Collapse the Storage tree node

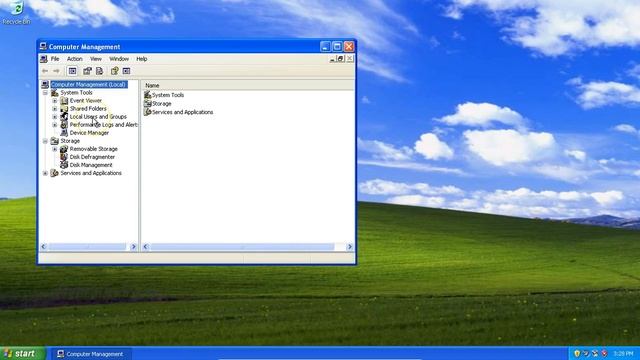pos(45,141)
